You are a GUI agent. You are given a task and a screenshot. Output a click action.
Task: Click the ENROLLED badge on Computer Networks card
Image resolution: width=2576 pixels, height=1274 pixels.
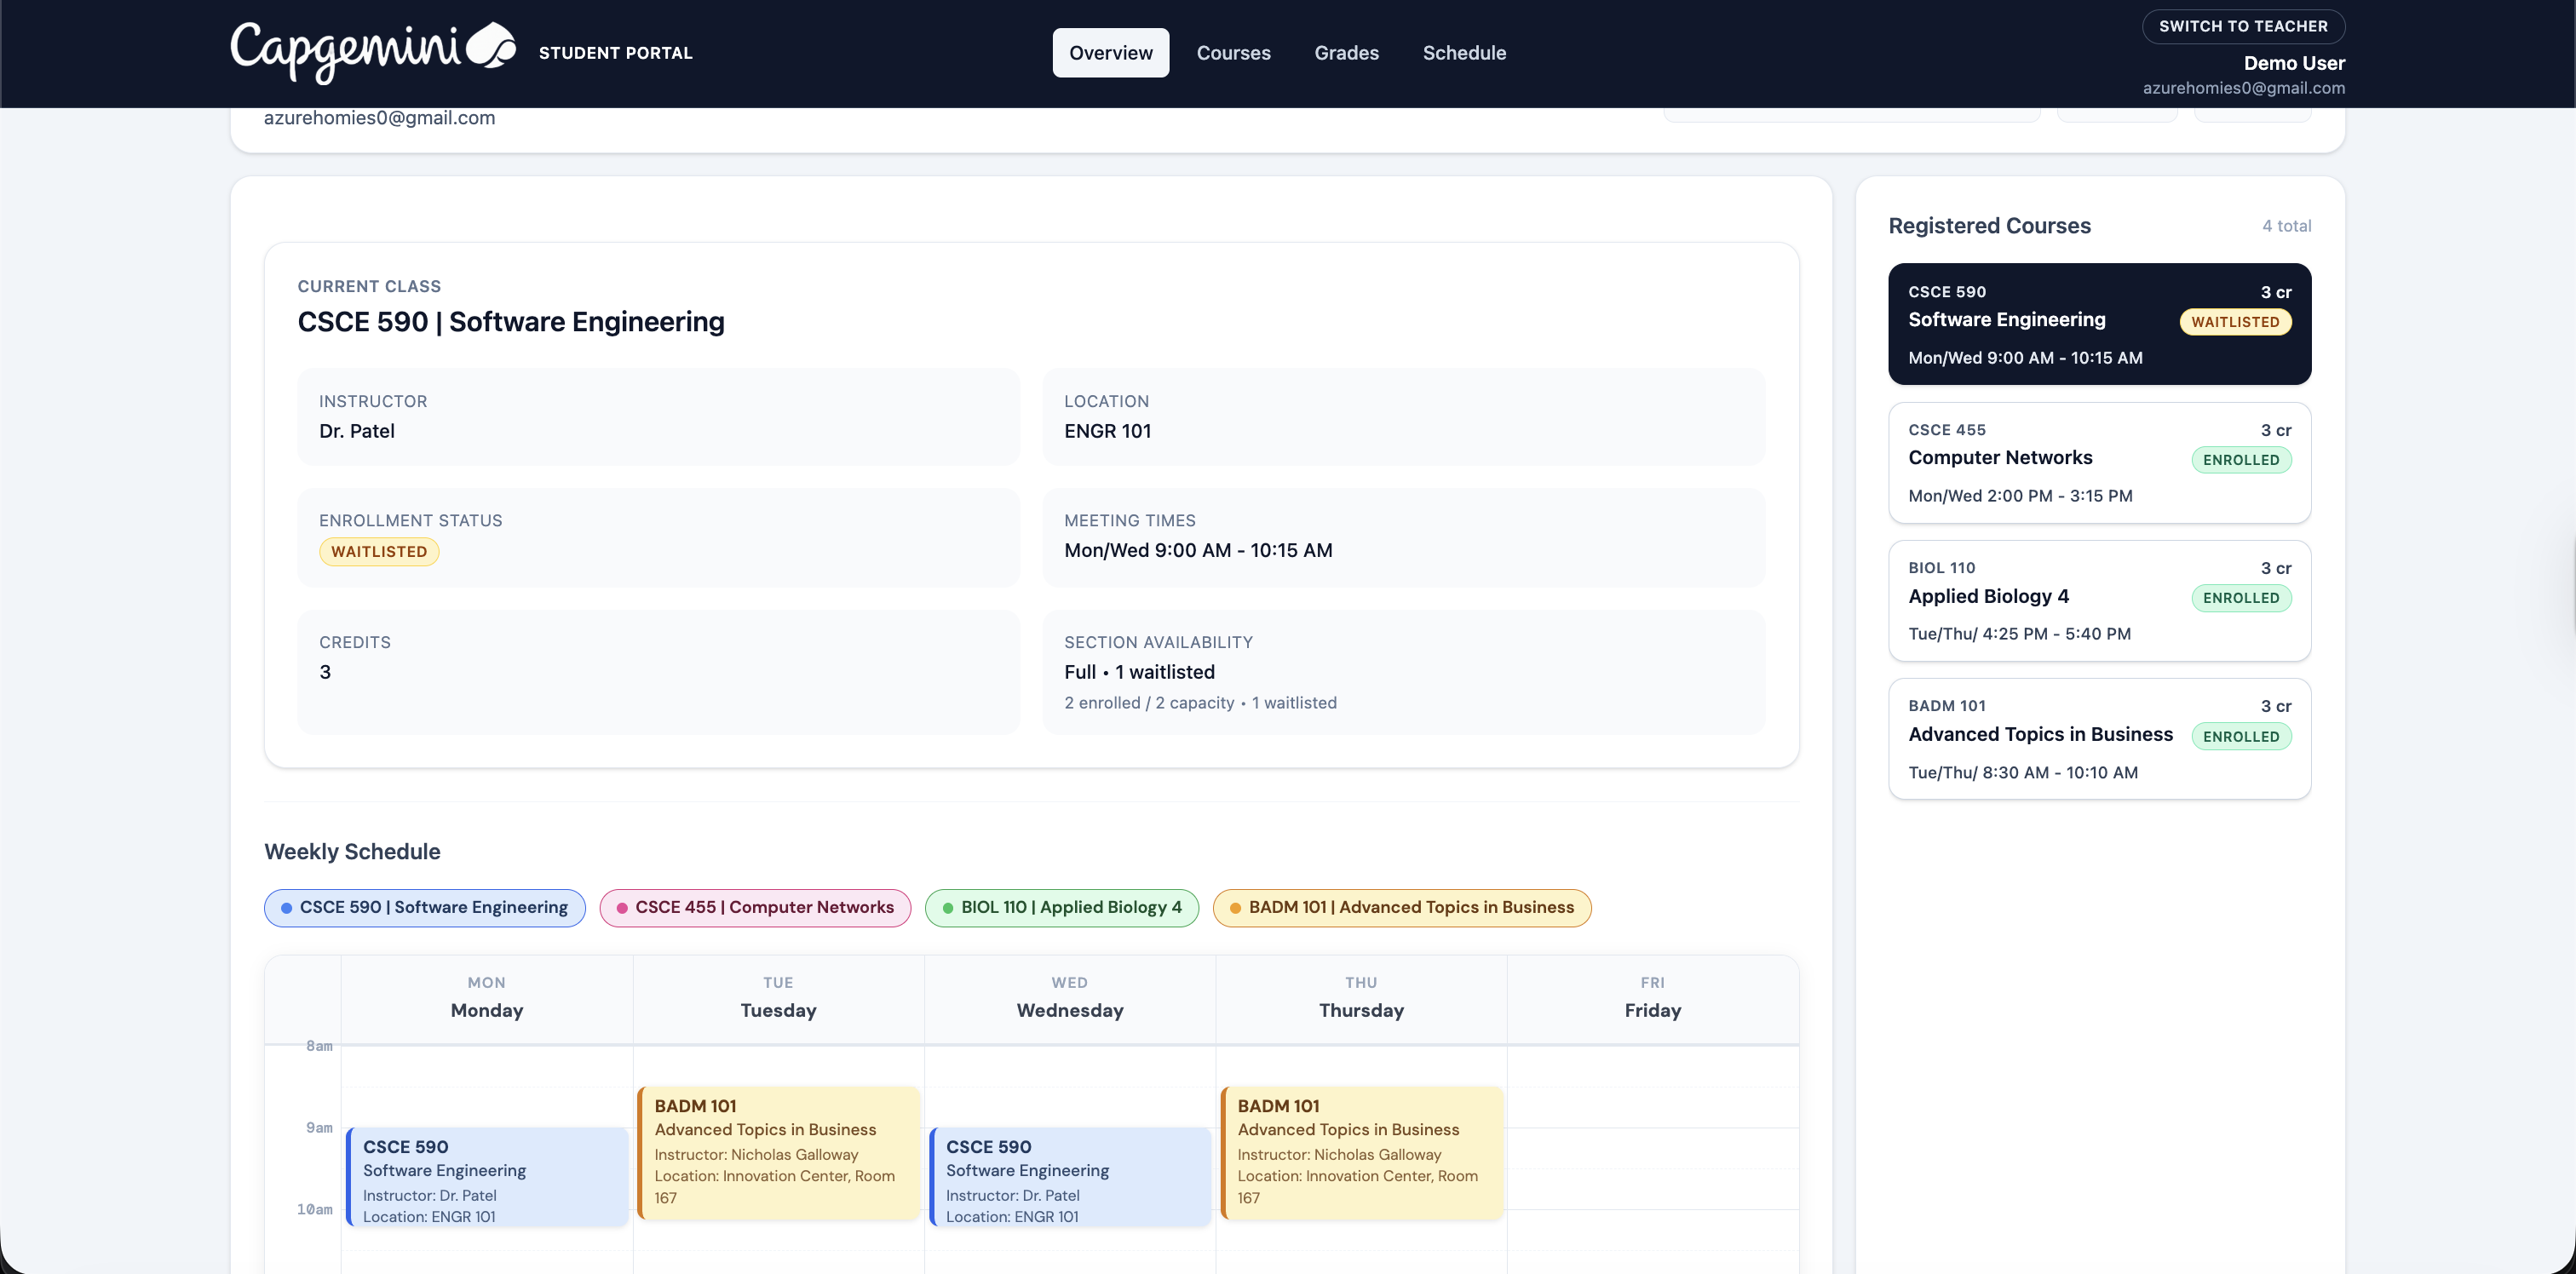[2240, 460]
